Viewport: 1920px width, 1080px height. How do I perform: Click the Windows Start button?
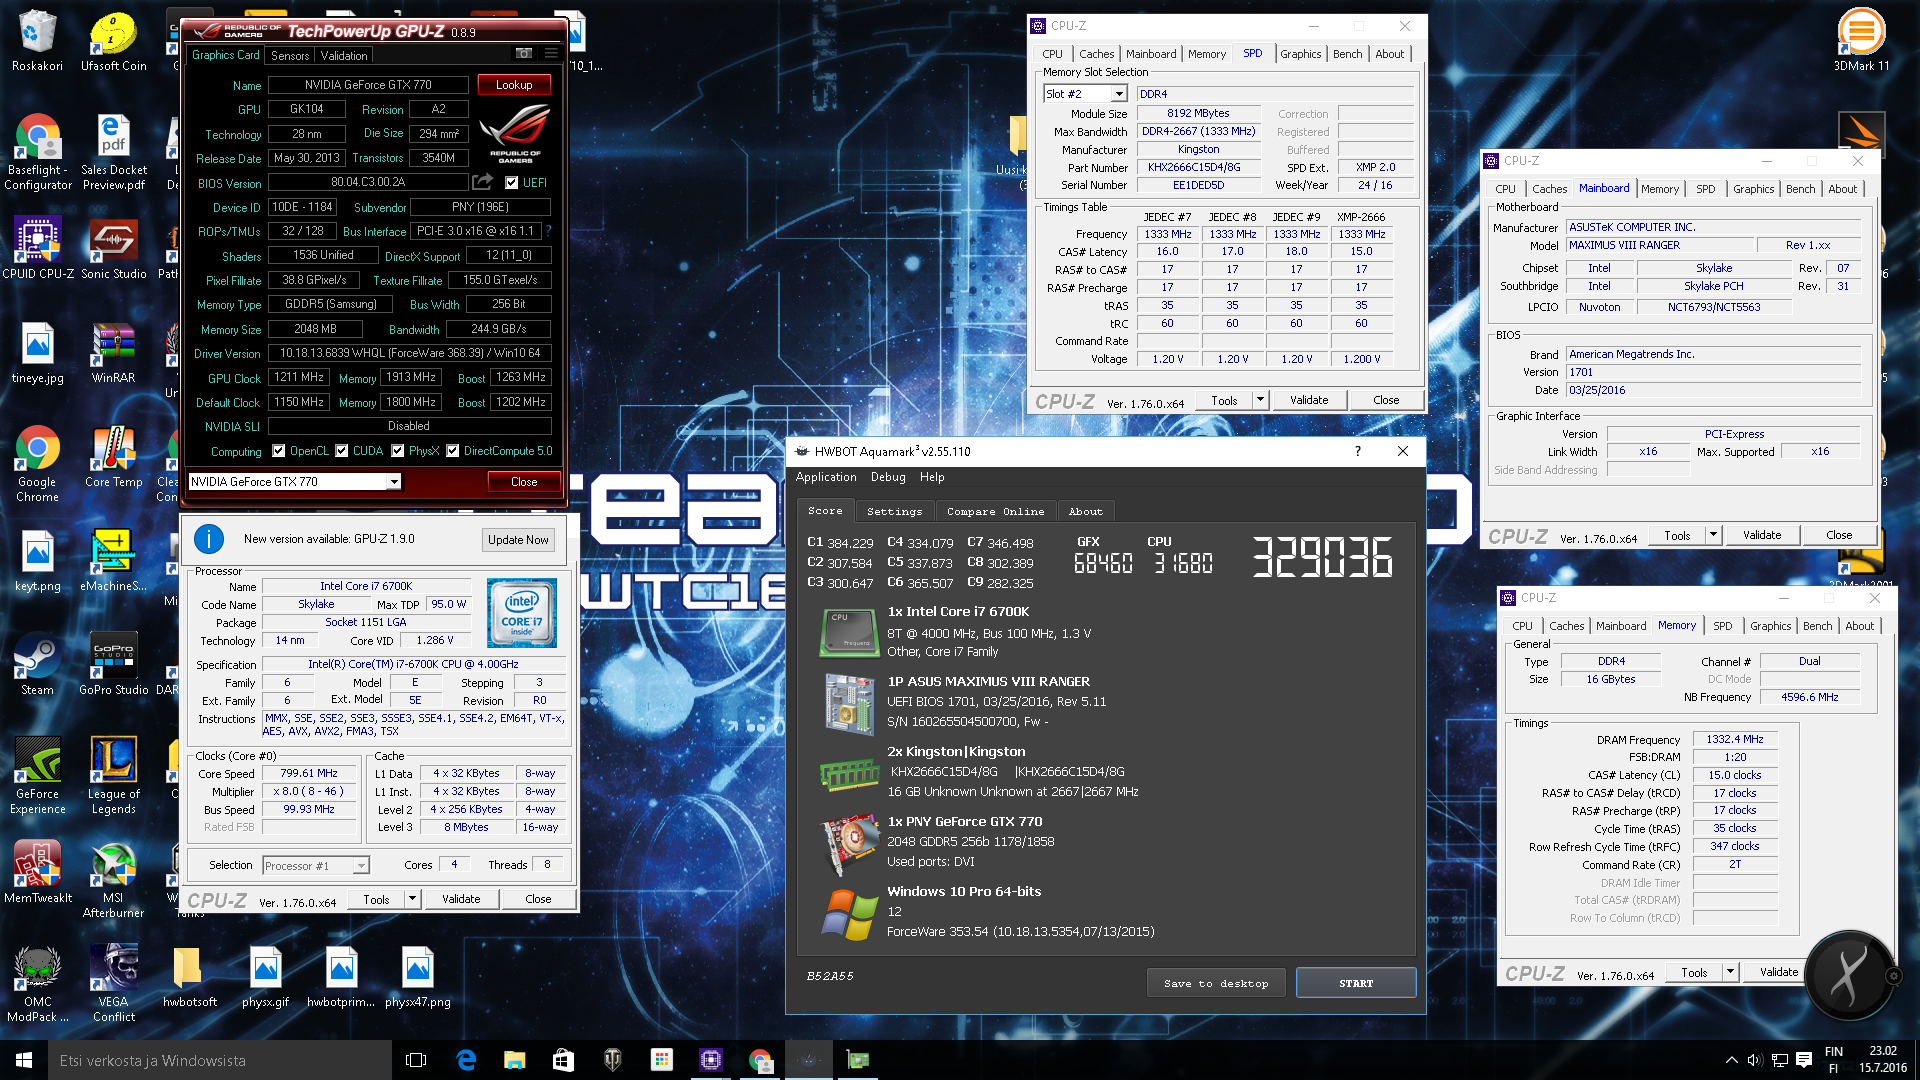[x=24, y=1060]
